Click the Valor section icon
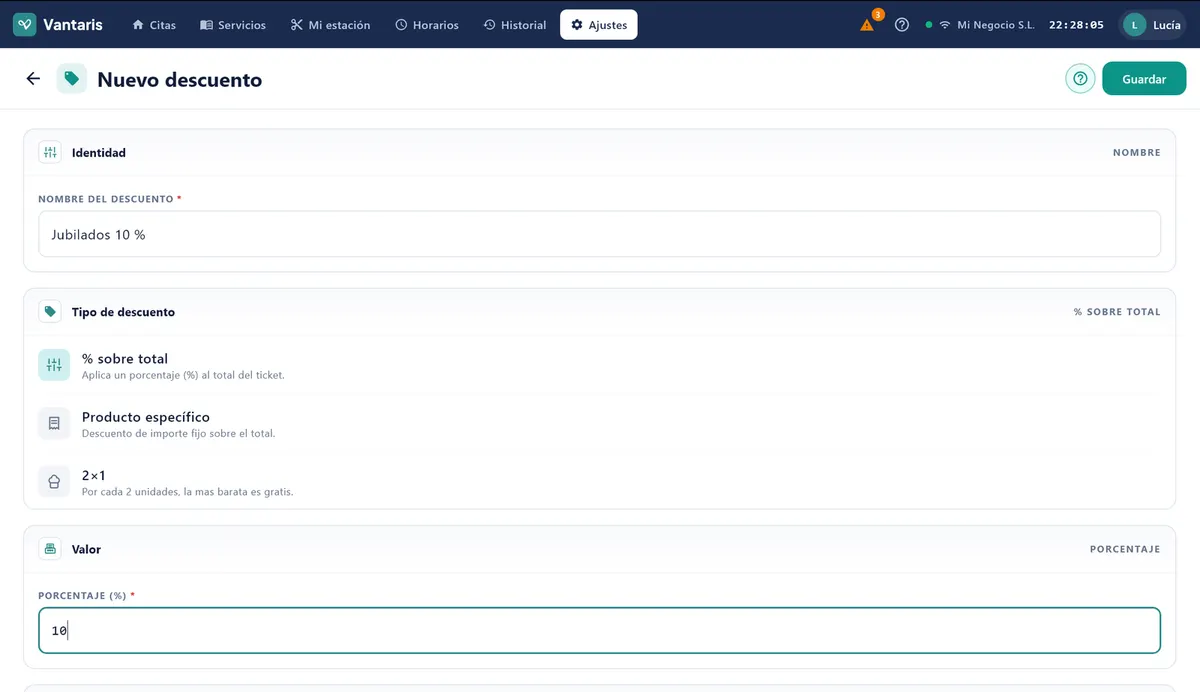This screenshot has height=692, width=1200. (50, 549)
